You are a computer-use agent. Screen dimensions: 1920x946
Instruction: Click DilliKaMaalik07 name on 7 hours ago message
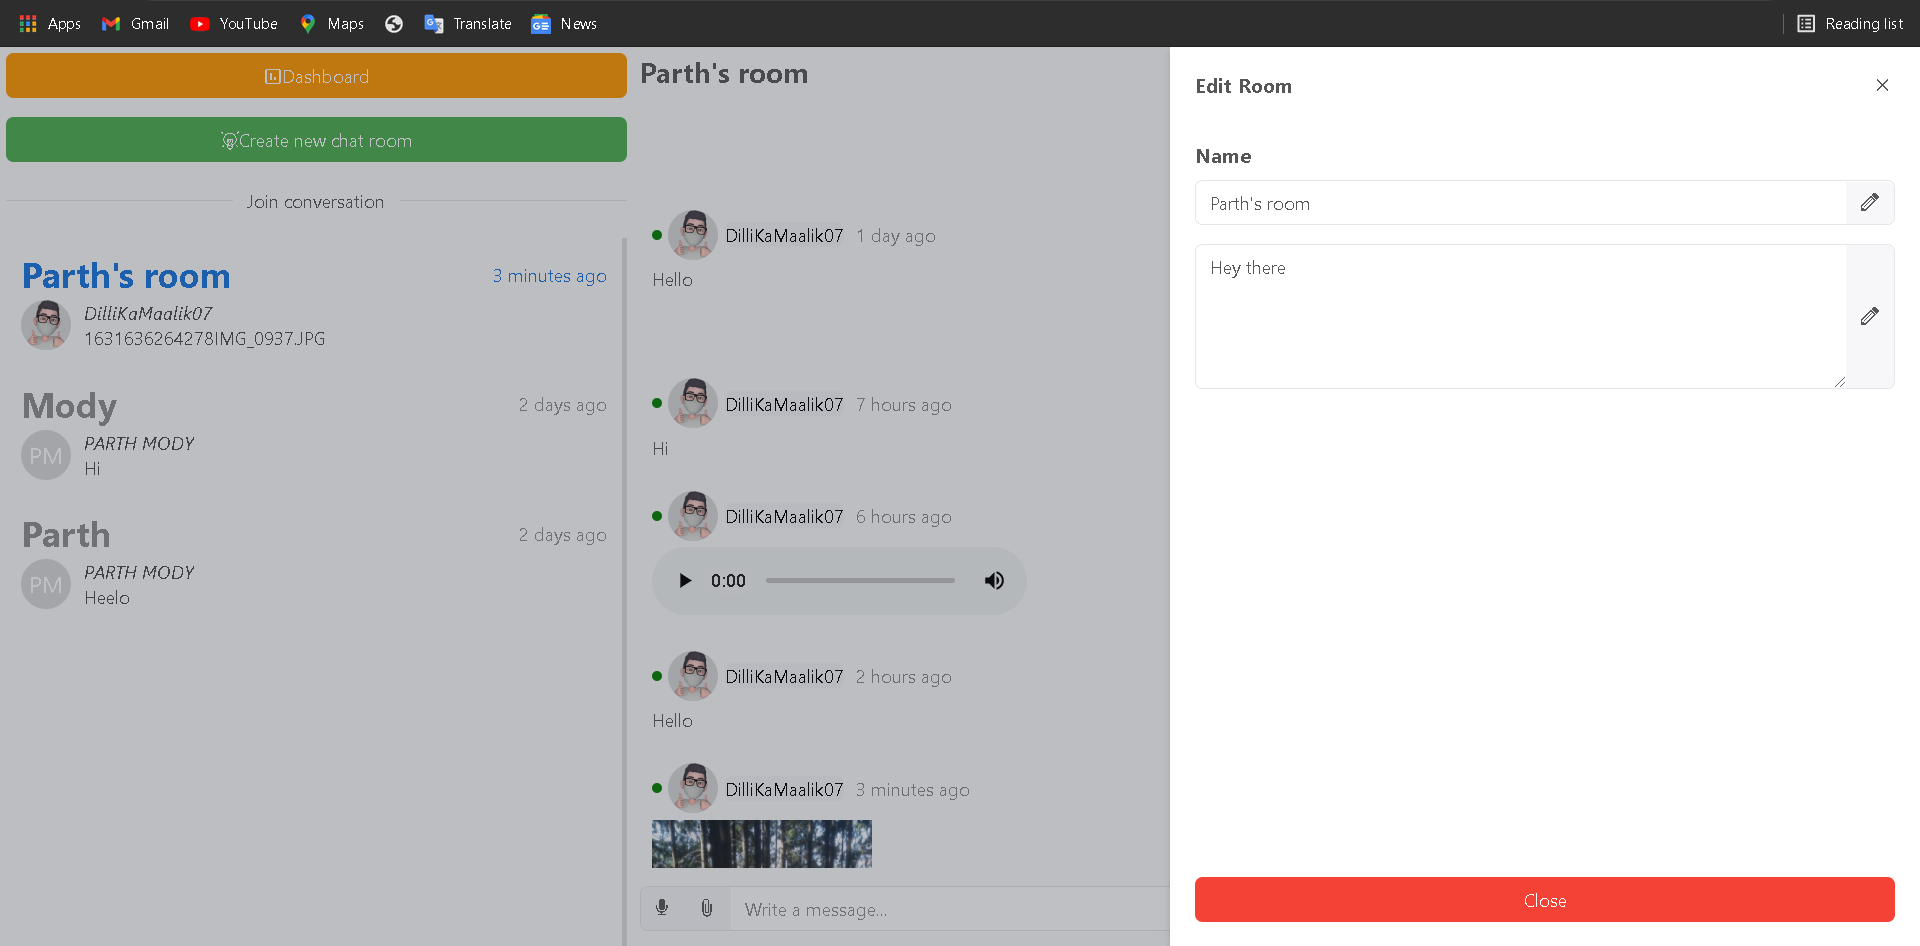point(784,405)
